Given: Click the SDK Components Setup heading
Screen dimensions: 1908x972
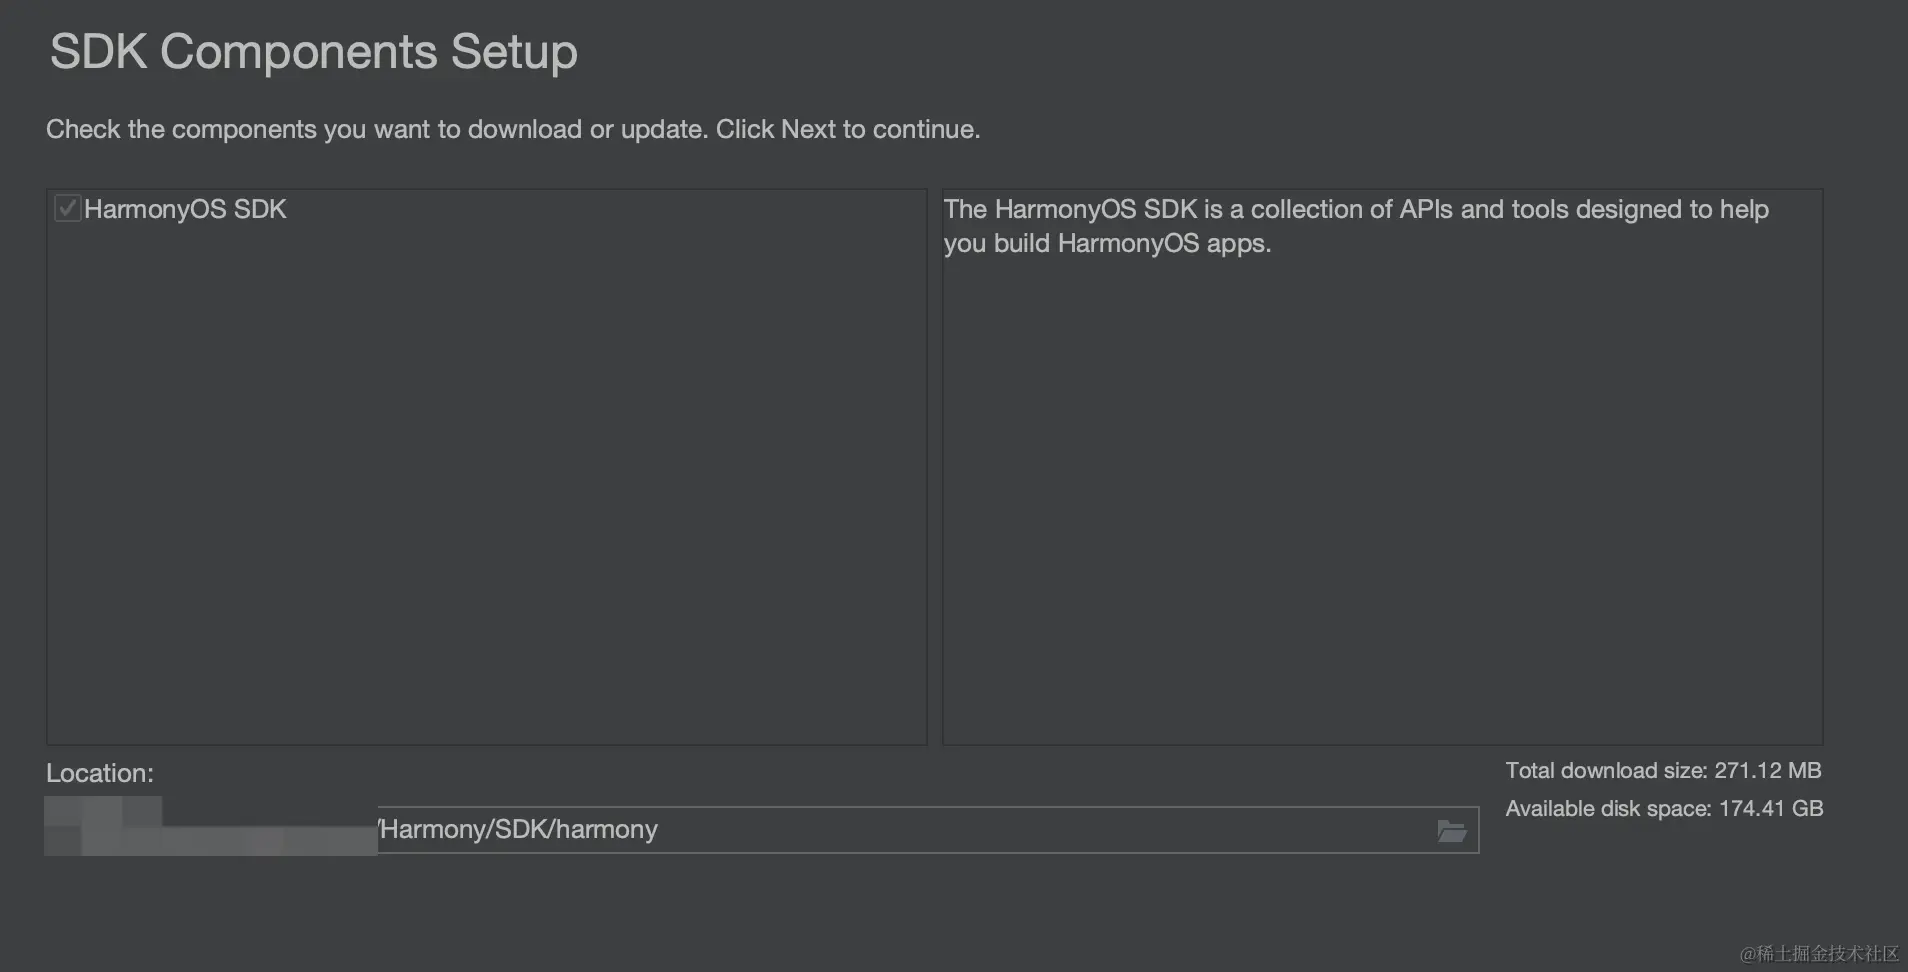Looking at the screenshot, I should pyautogui.click(x=313, y=52).
